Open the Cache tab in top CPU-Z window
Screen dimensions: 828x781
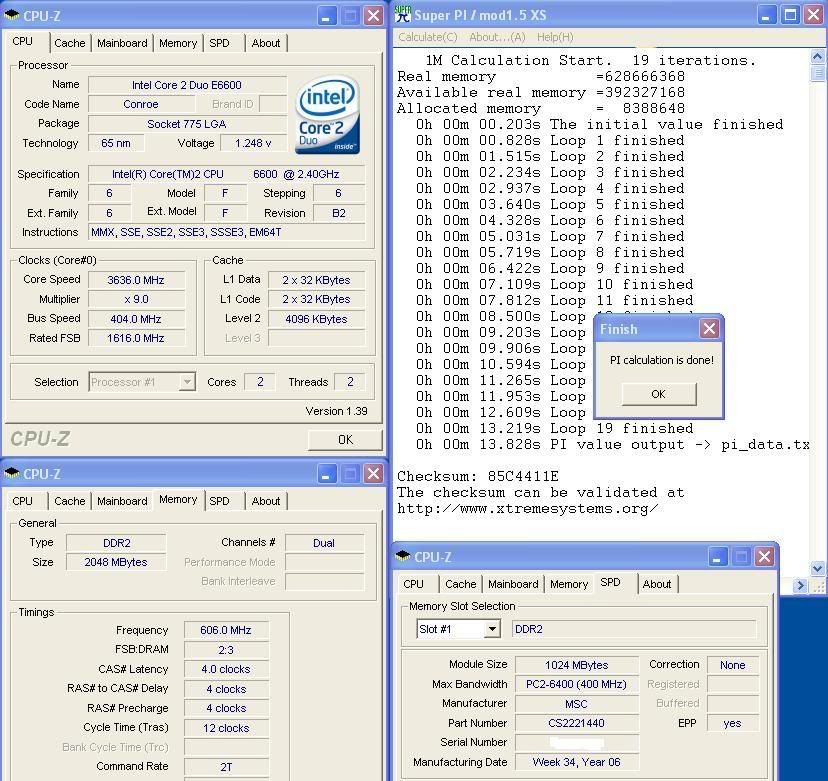coord(70,43)
